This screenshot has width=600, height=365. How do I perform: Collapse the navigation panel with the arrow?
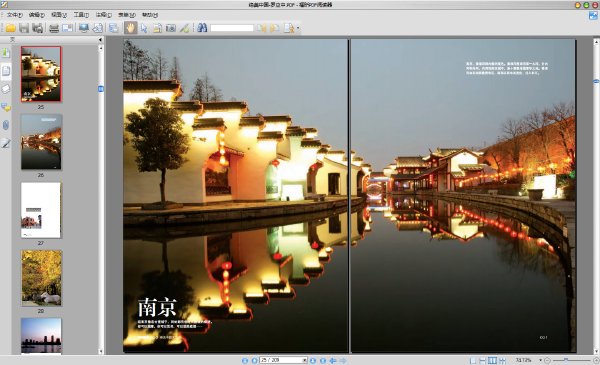100,39
